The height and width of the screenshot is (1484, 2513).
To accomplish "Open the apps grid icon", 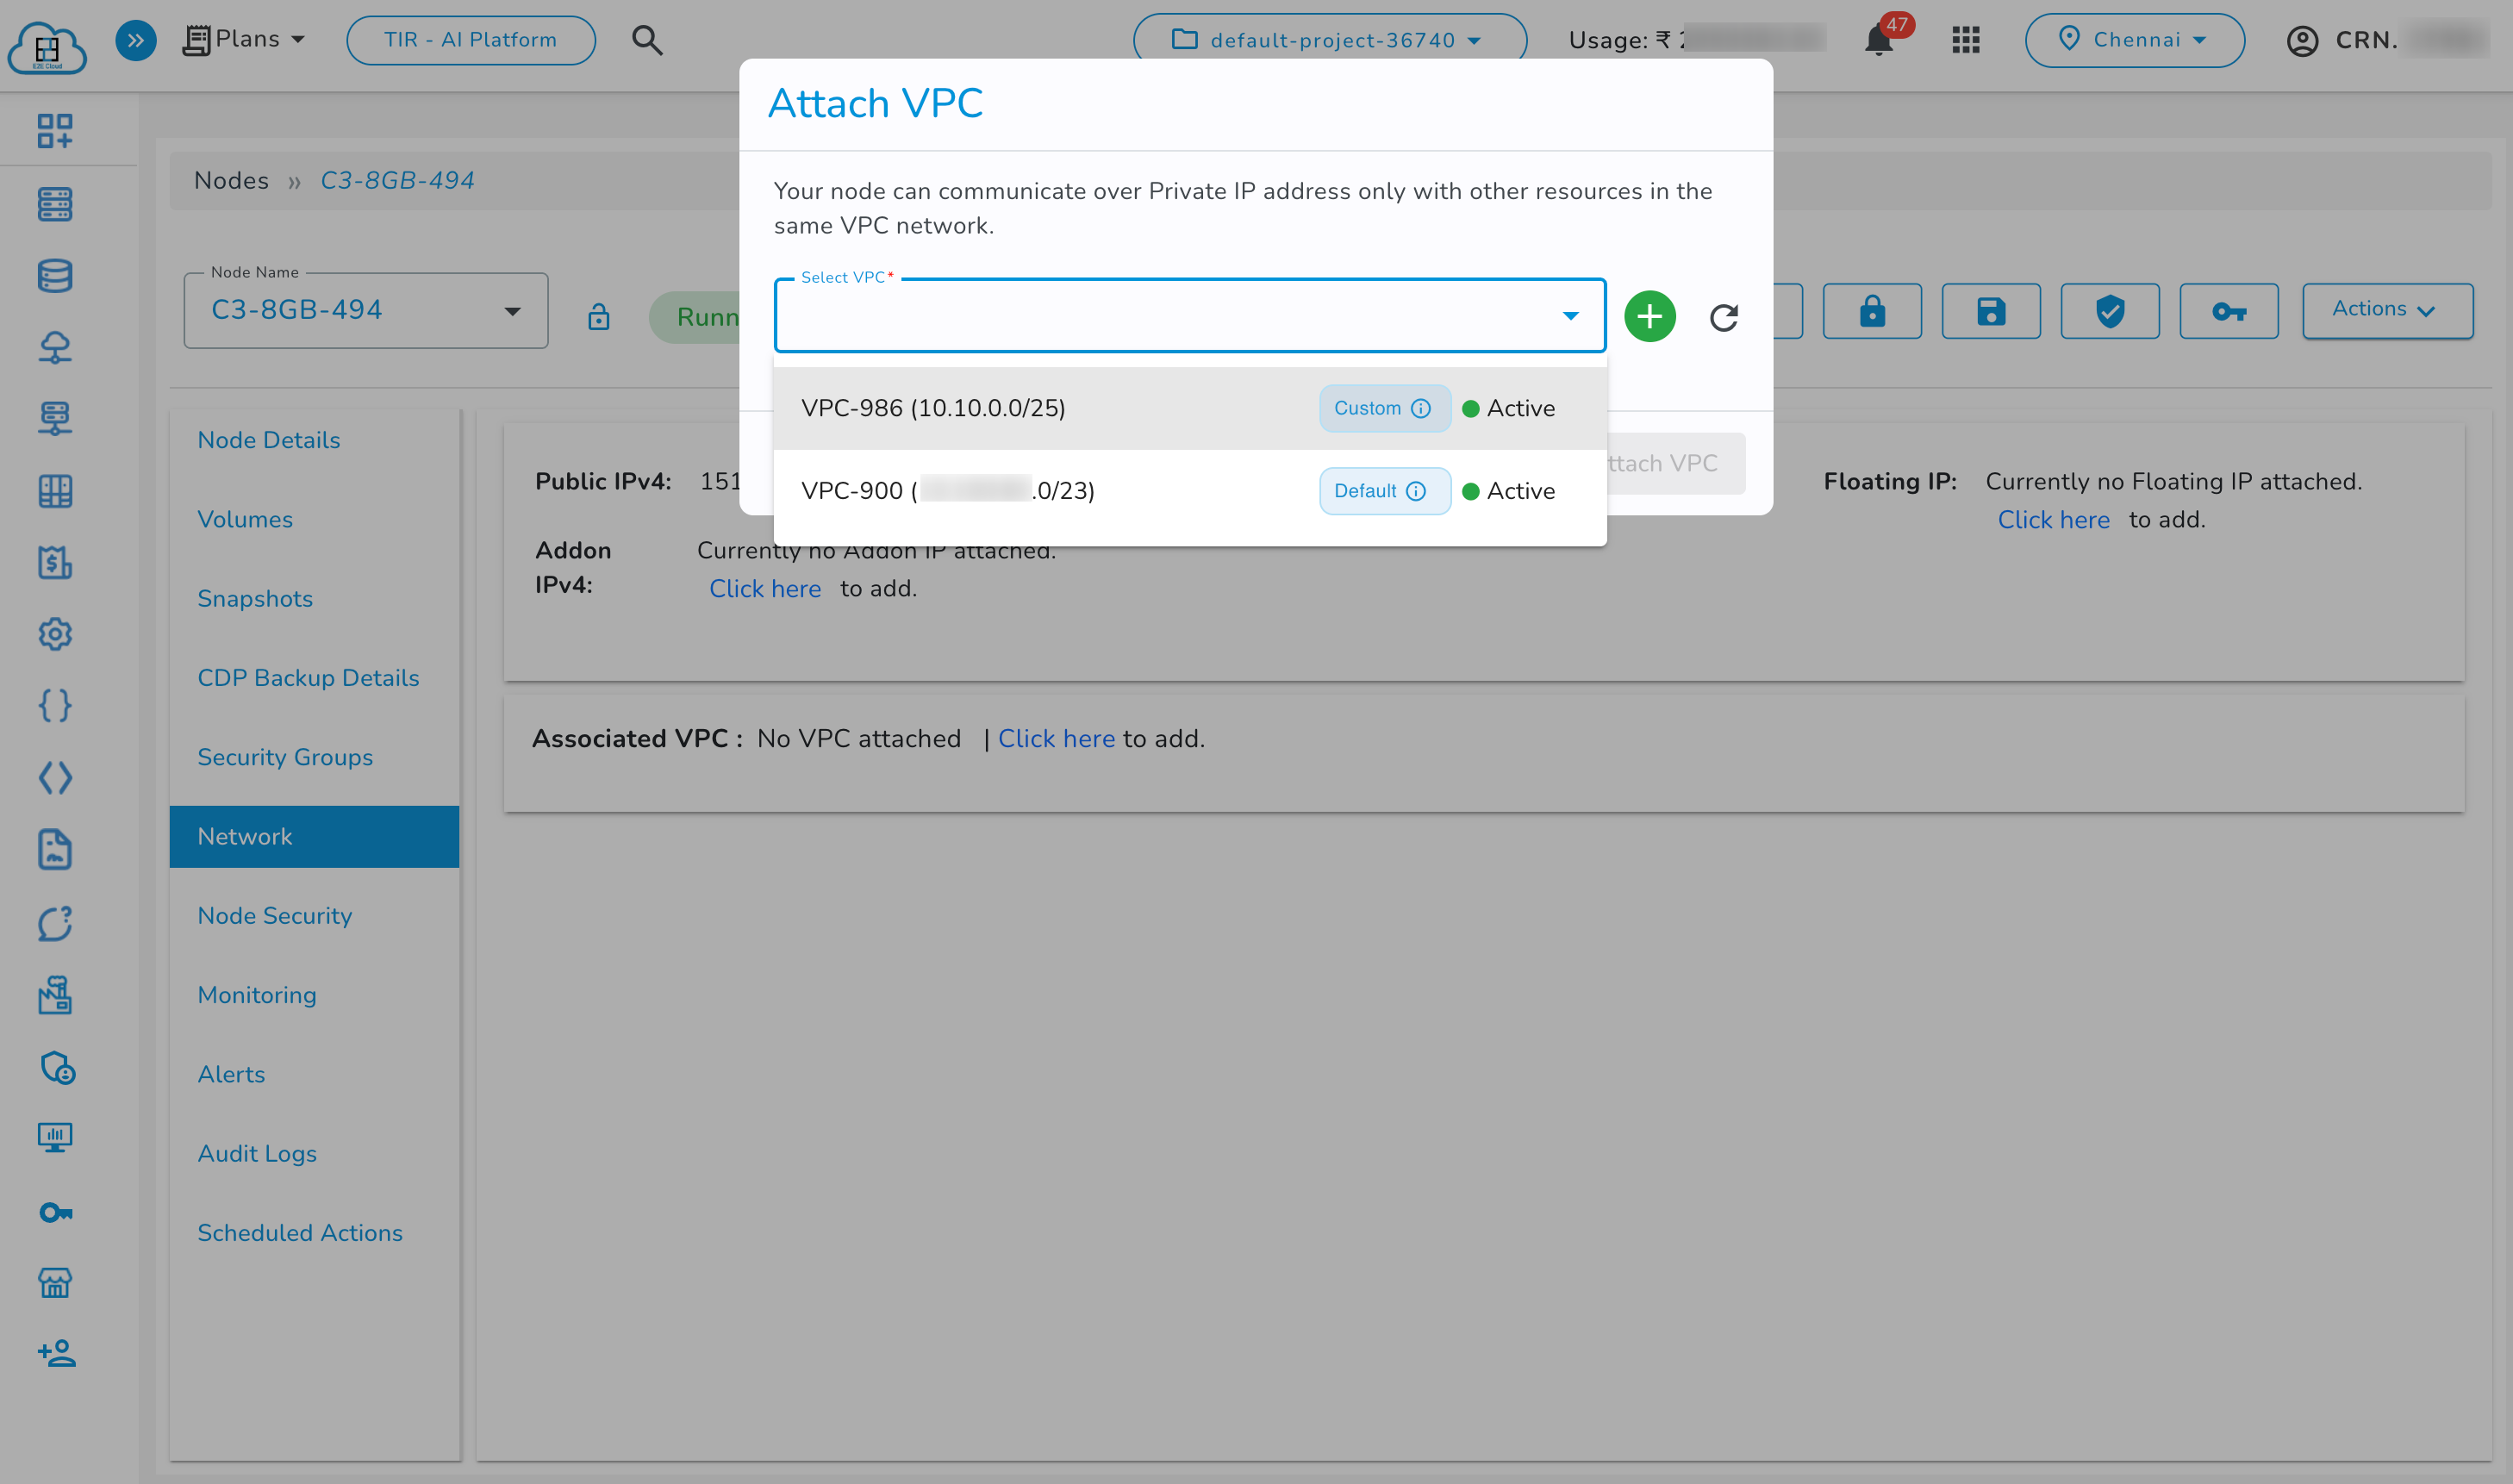I will (x=1964, y=40).
